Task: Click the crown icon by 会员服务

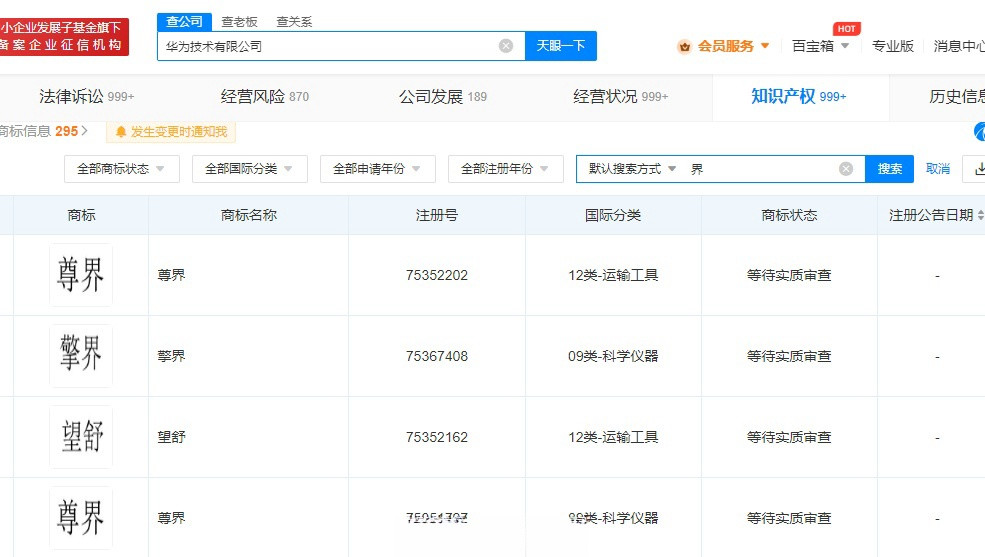Action: pos(685,46)
